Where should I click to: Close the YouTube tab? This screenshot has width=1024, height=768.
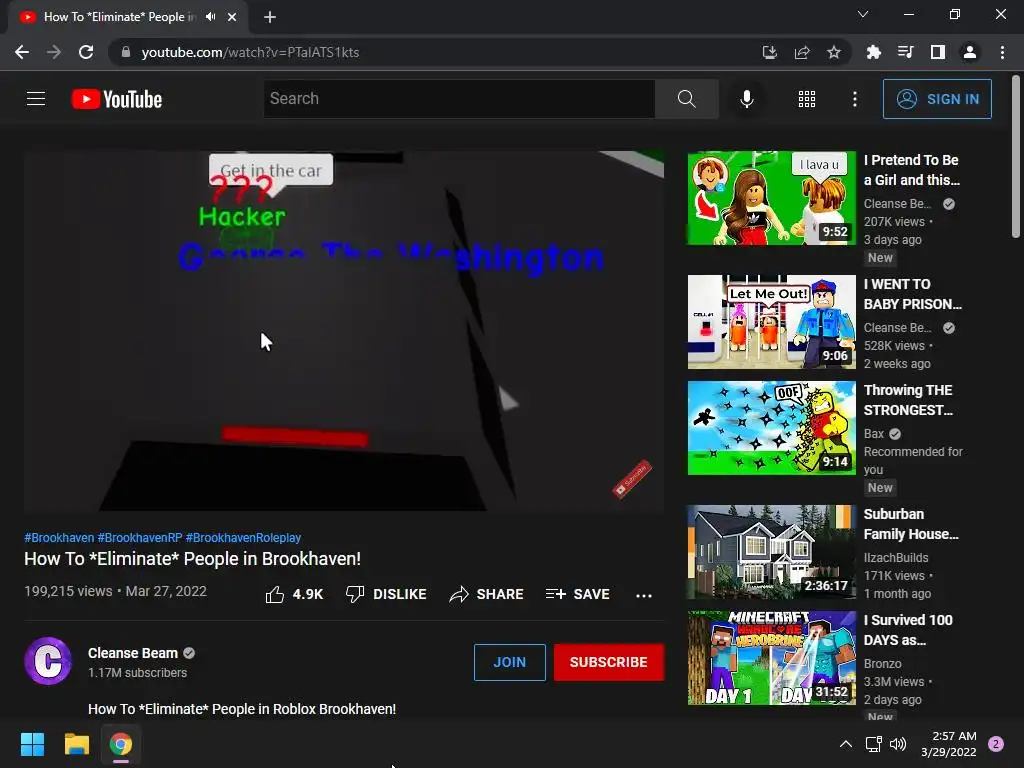coord(232,17)
